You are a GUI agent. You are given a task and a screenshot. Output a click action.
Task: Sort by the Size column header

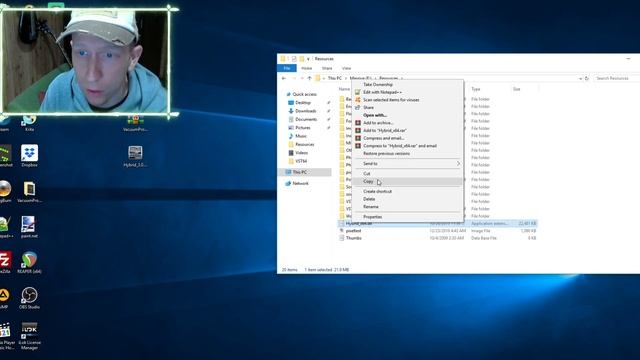click(x=517, y=89)
